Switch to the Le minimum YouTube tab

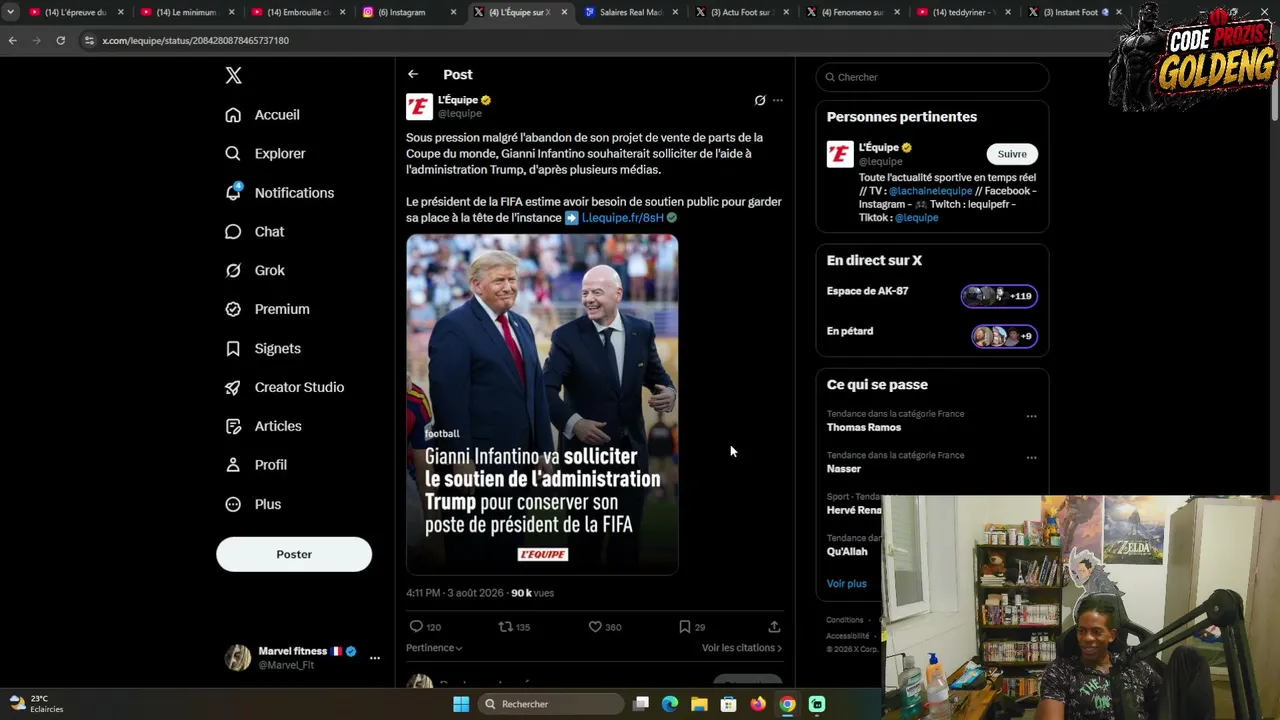(186, 12)
